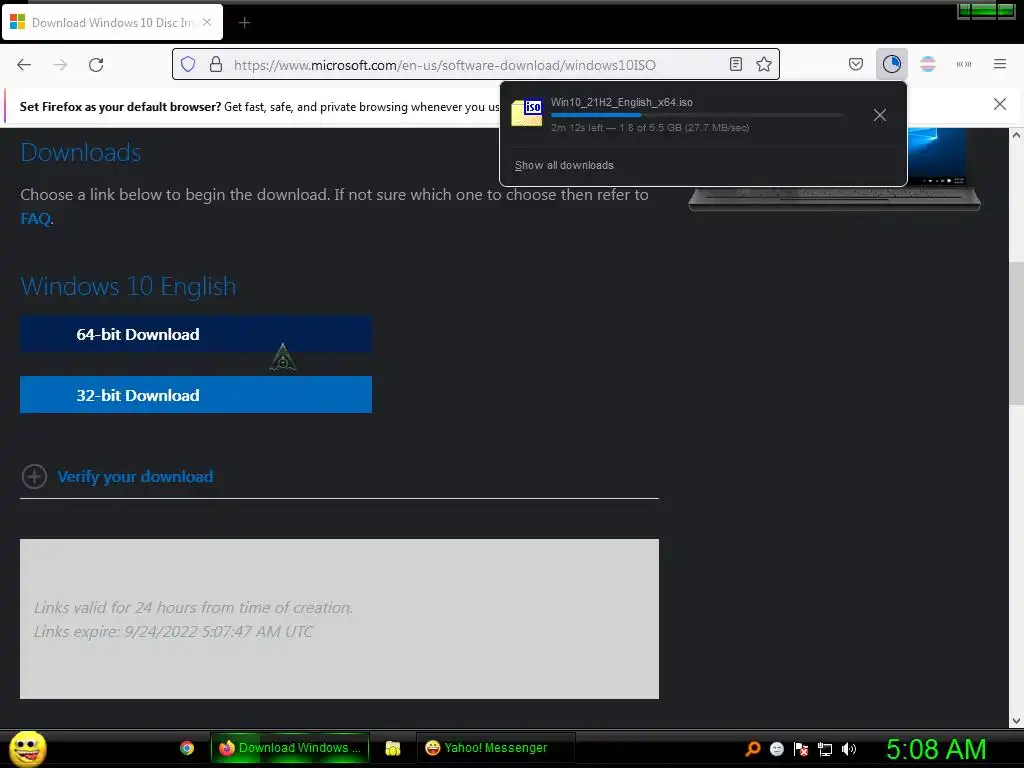Show all downloads
The width and height of the screenshot is (1024, 768).
click(x=564, y=165)
